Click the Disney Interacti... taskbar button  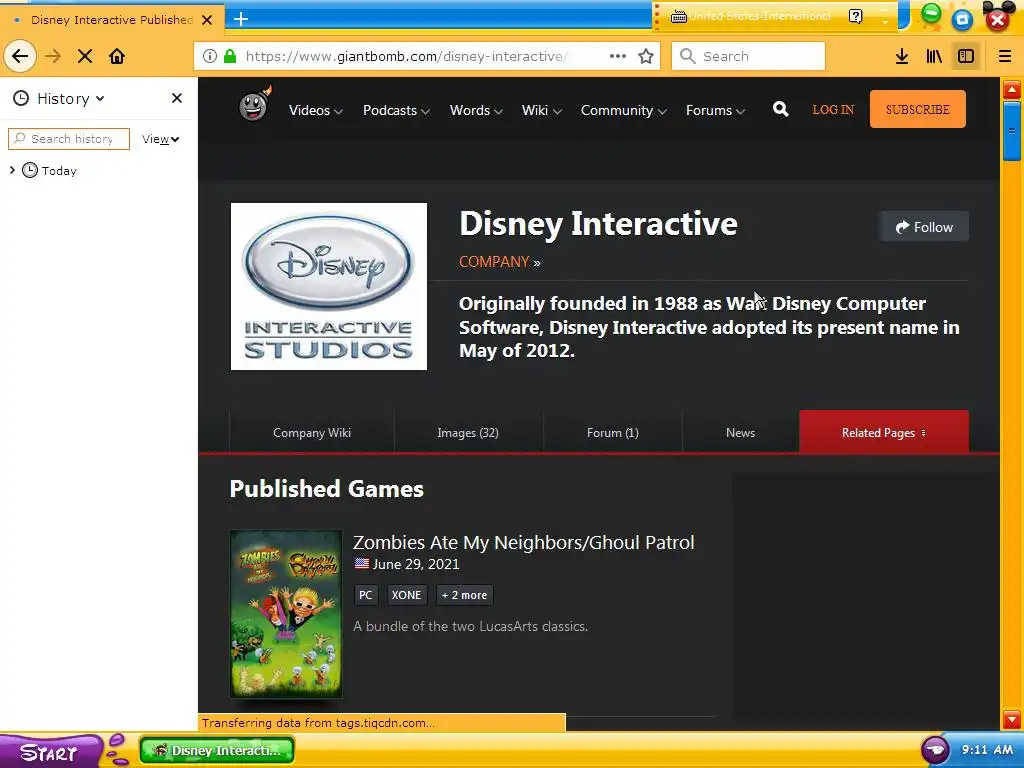click(217, 750)
